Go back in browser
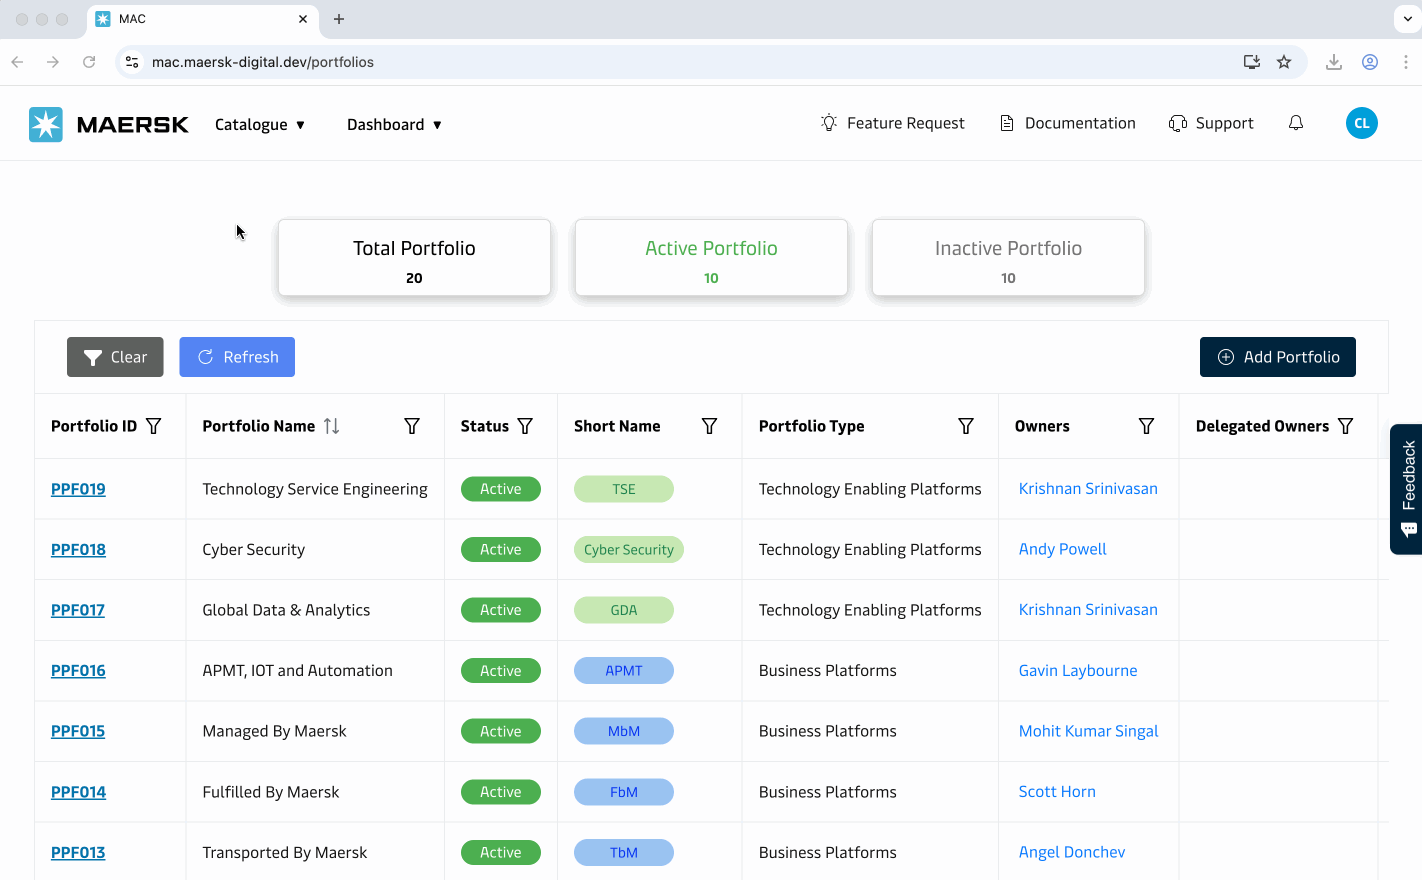 [17, 62]
